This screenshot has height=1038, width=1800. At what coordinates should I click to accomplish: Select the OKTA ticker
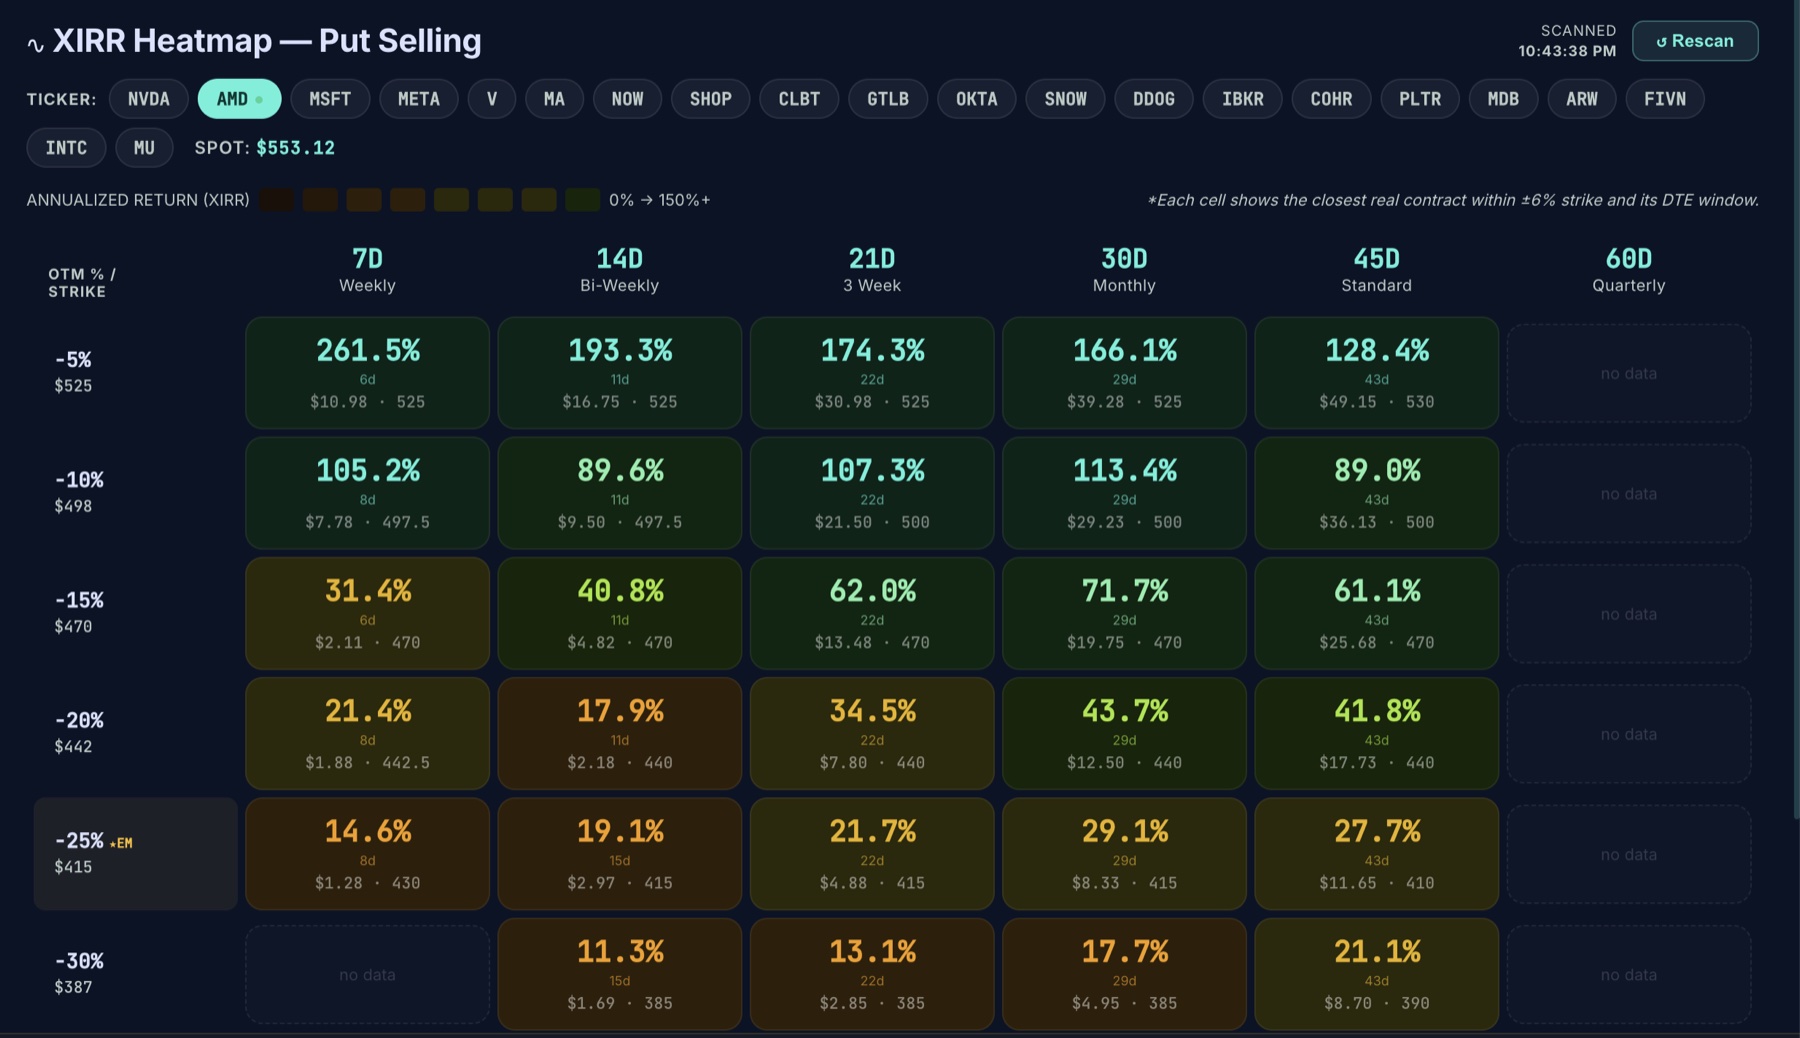pyautogui.click(x=976, y=99)
